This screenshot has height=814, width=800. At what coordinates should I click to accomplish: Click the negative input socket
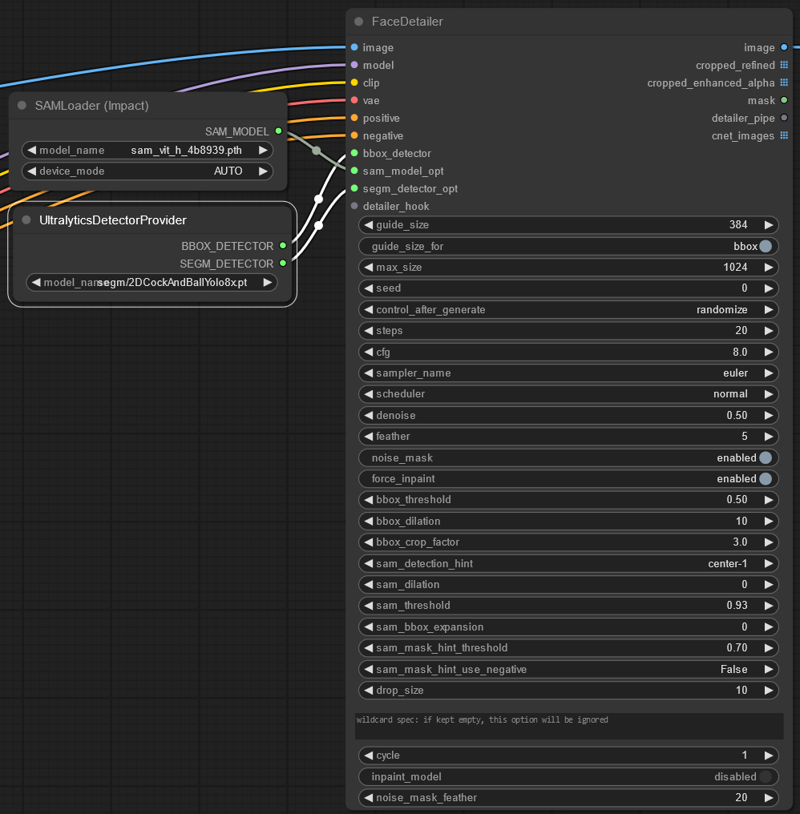(354, 135)
